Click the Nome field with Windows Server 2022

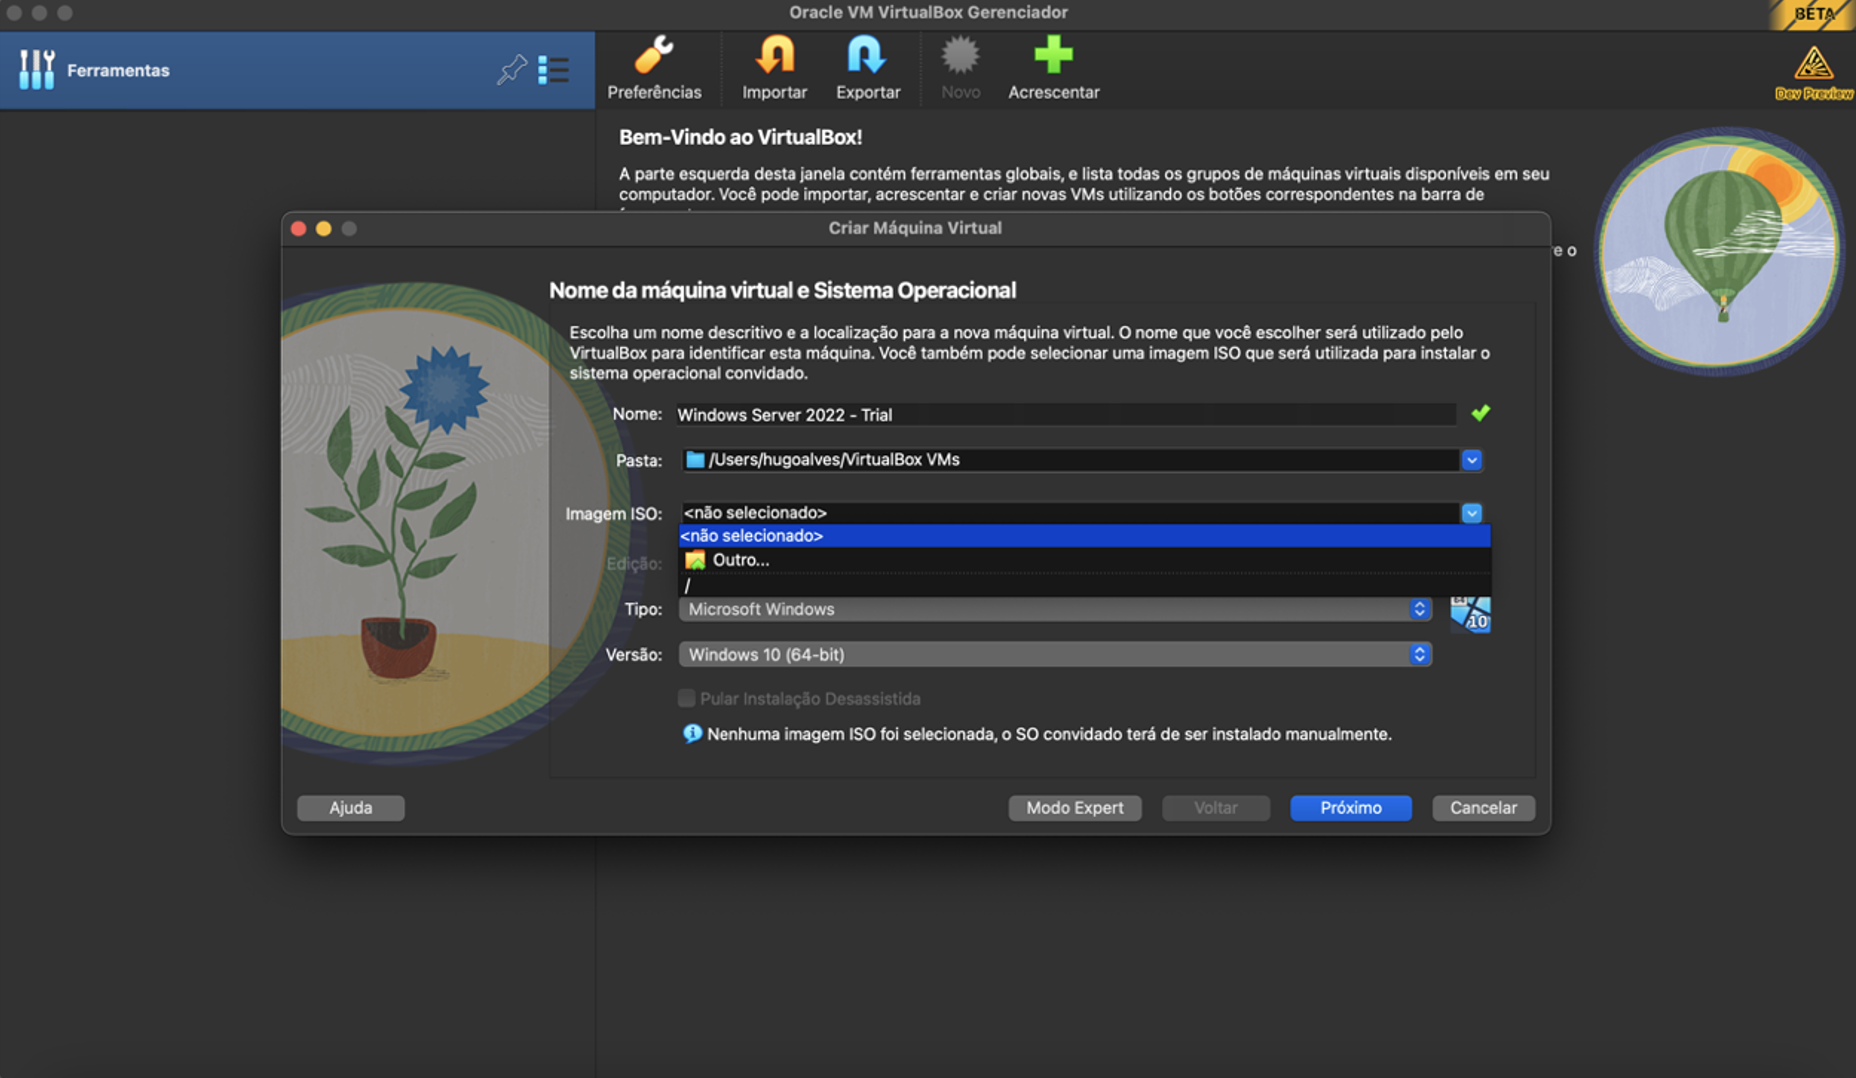(1066, 414)
